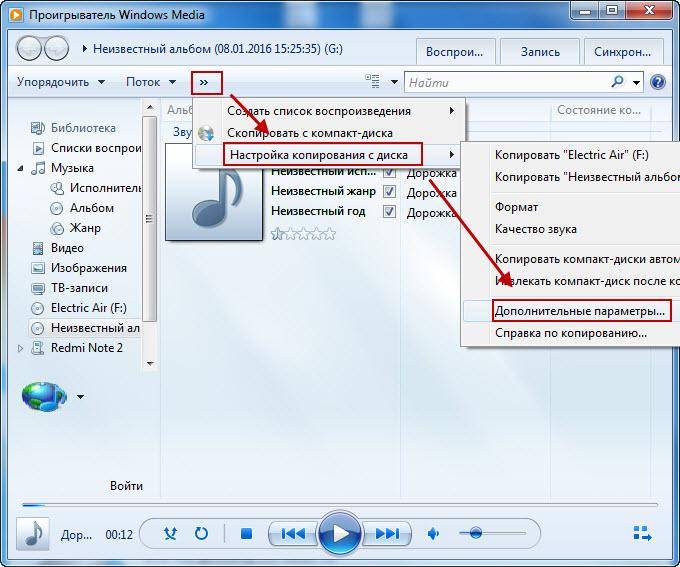Image resolution: width=680 pixels, height=567 pixels.
Task: Toggle repeat playback
Action: [201, 533]
